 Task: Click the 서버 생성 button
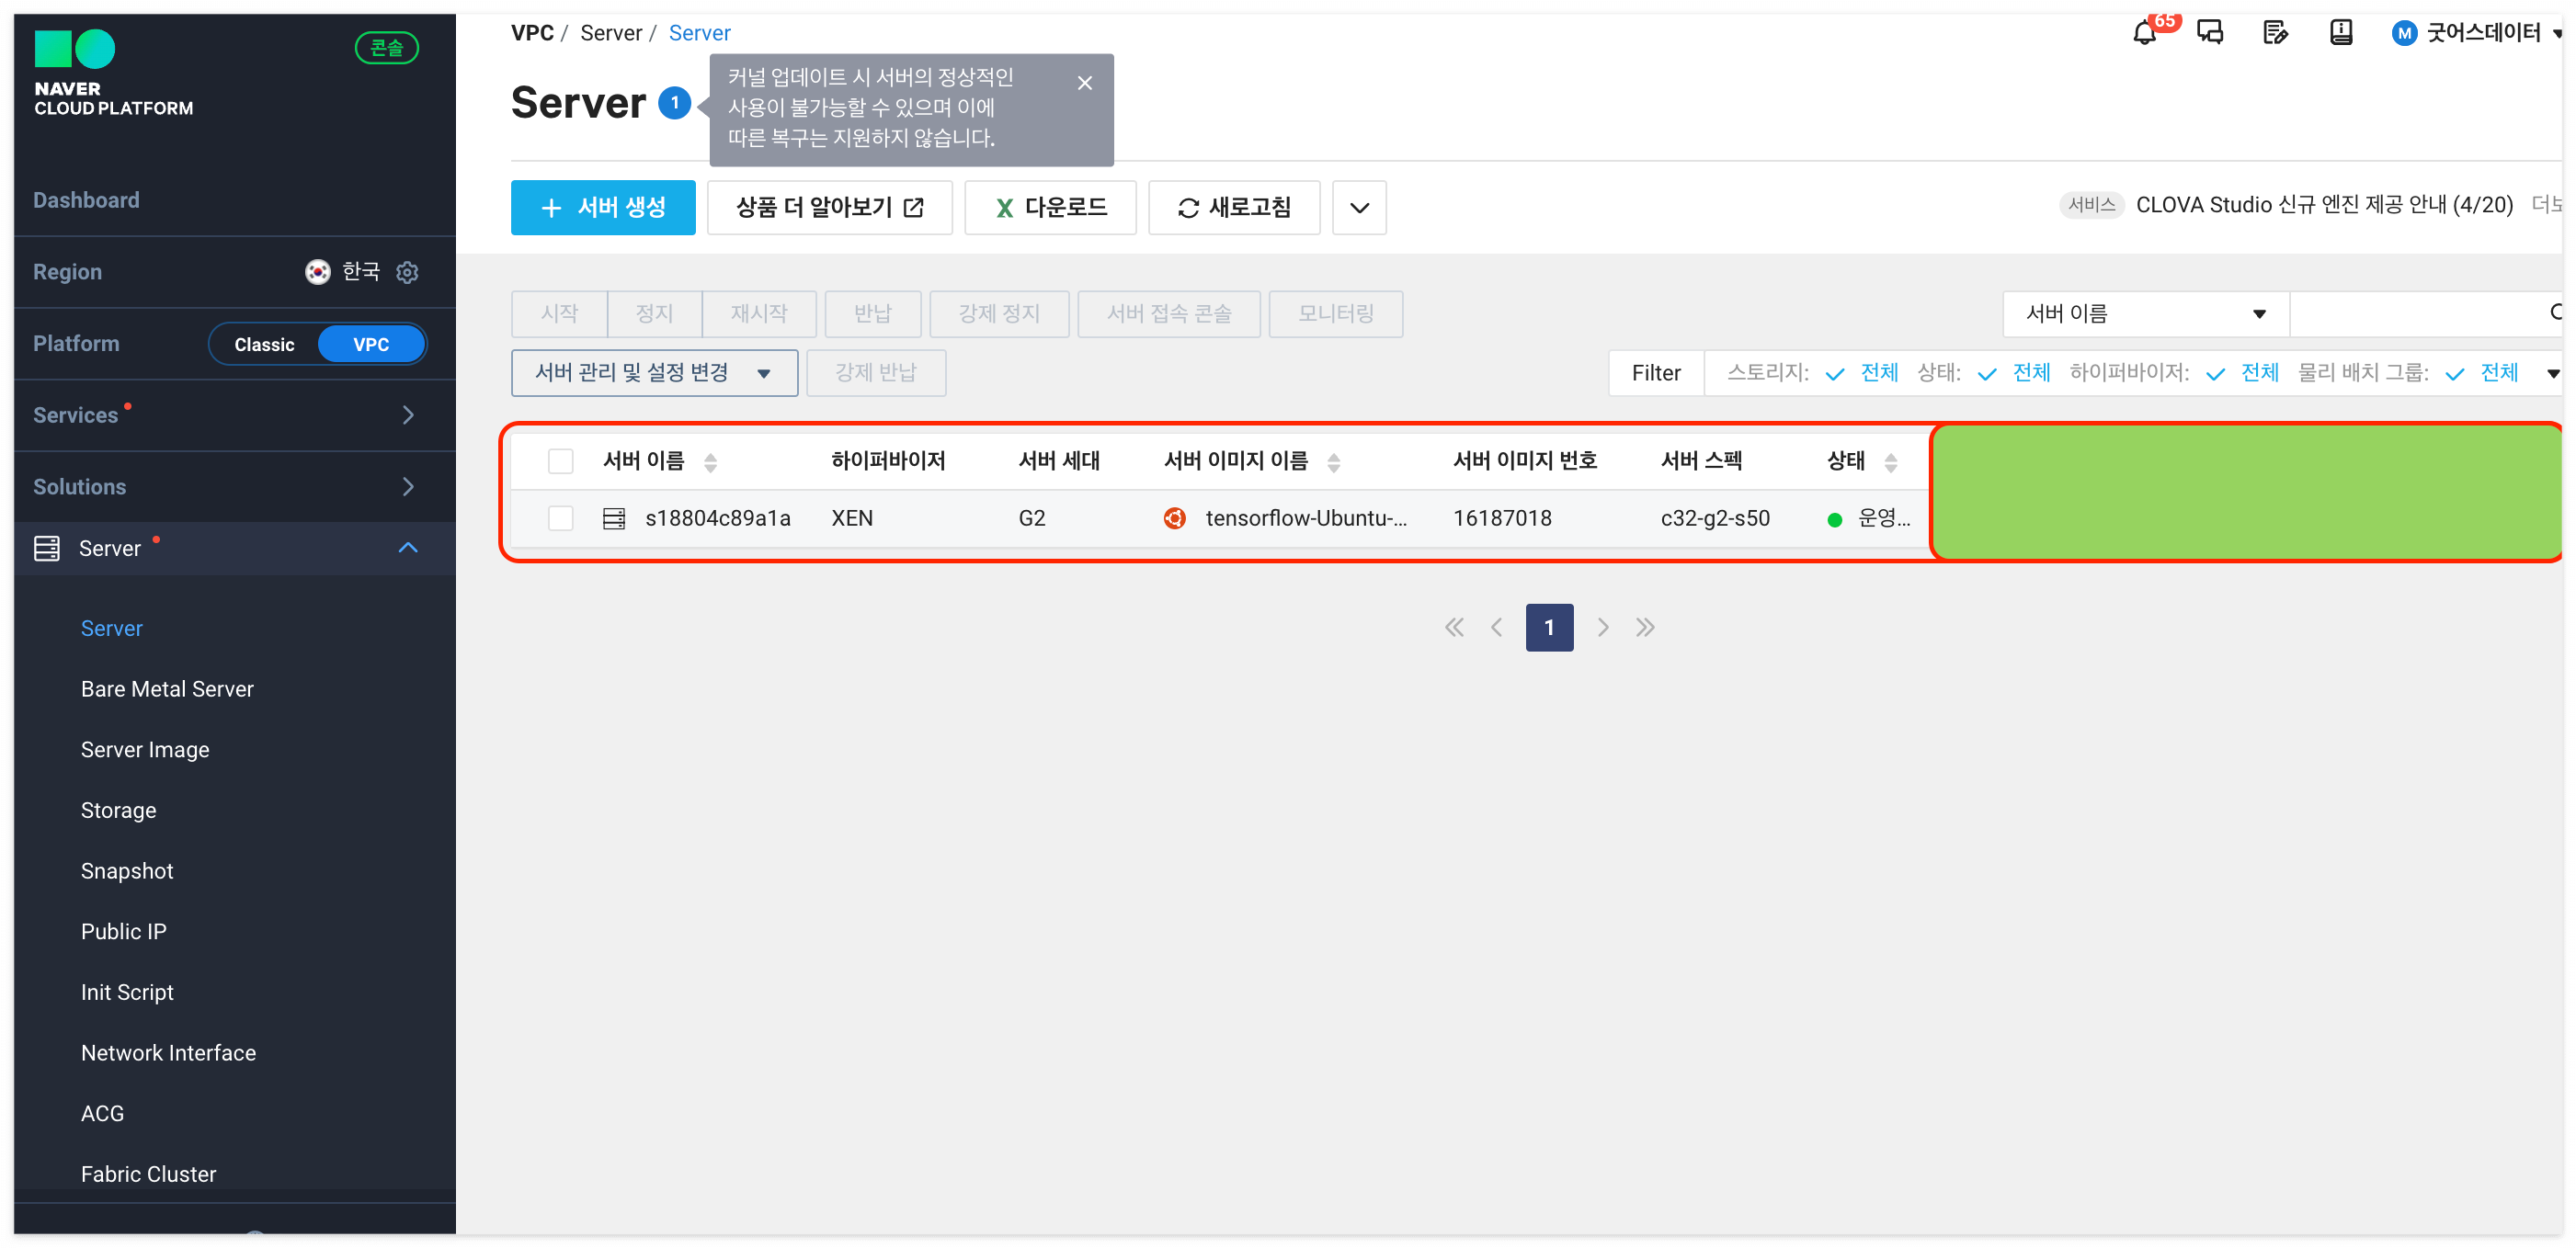pyautogui.click(x=603, y=208)
